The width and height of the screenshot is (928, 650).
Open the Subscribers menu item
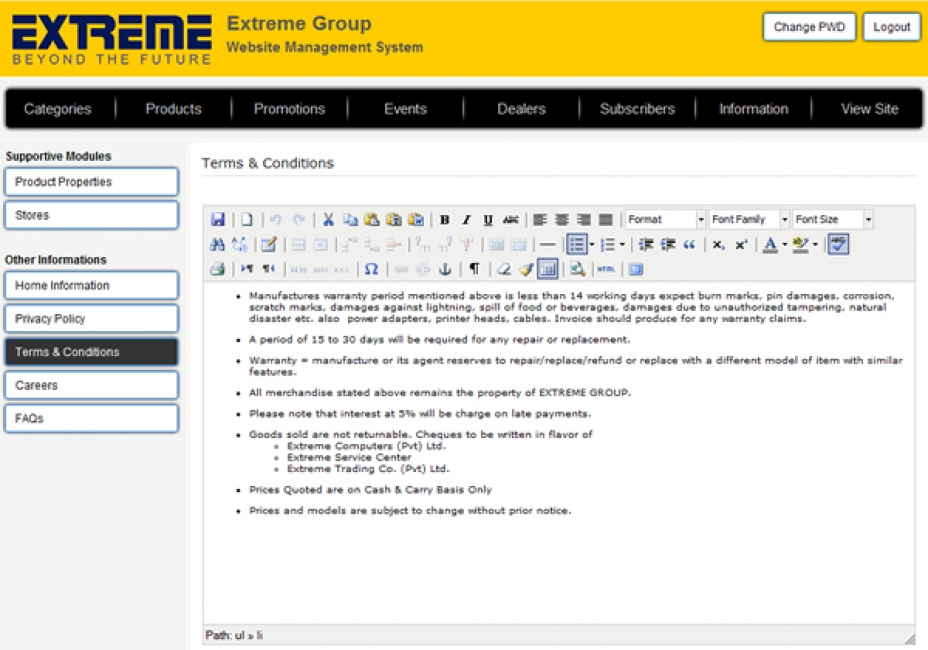[637, 109]
